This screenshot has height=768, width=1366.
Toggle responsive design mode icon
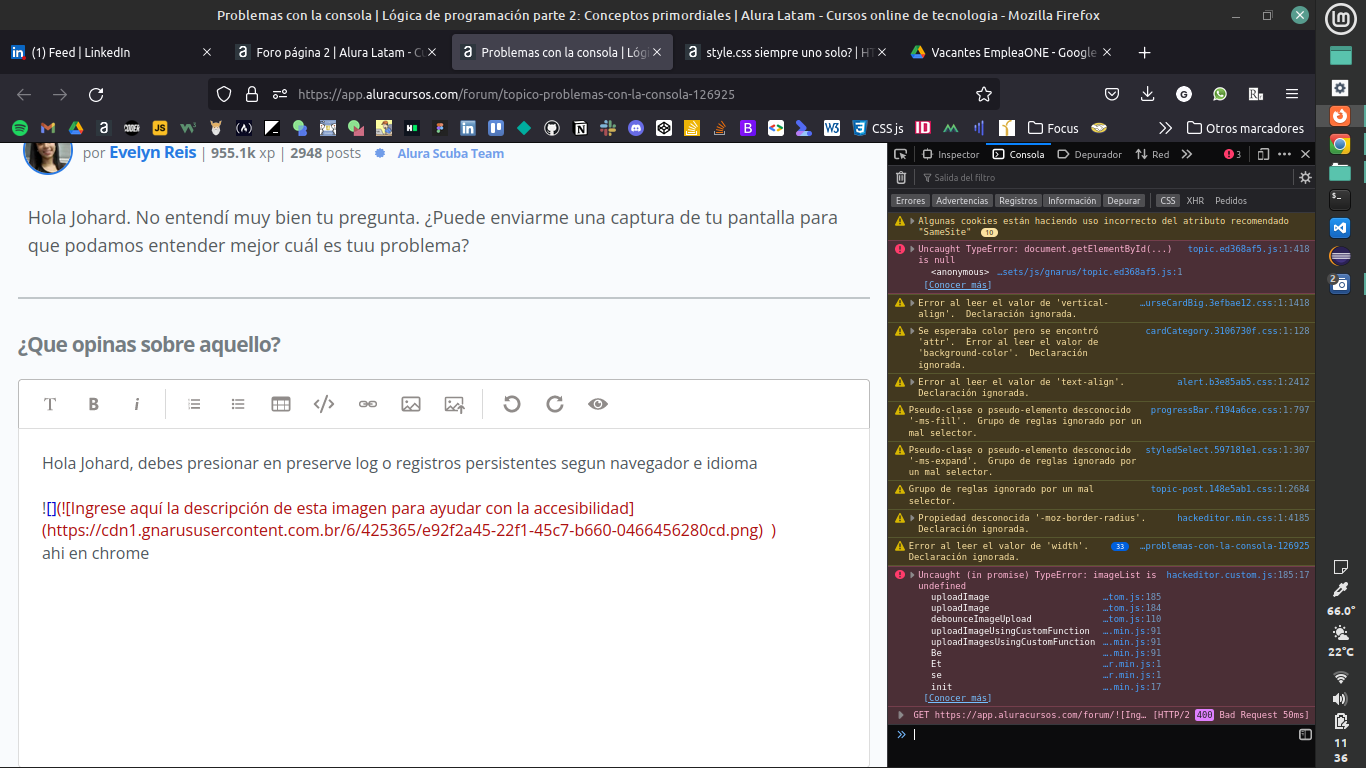click(1263, 154)
